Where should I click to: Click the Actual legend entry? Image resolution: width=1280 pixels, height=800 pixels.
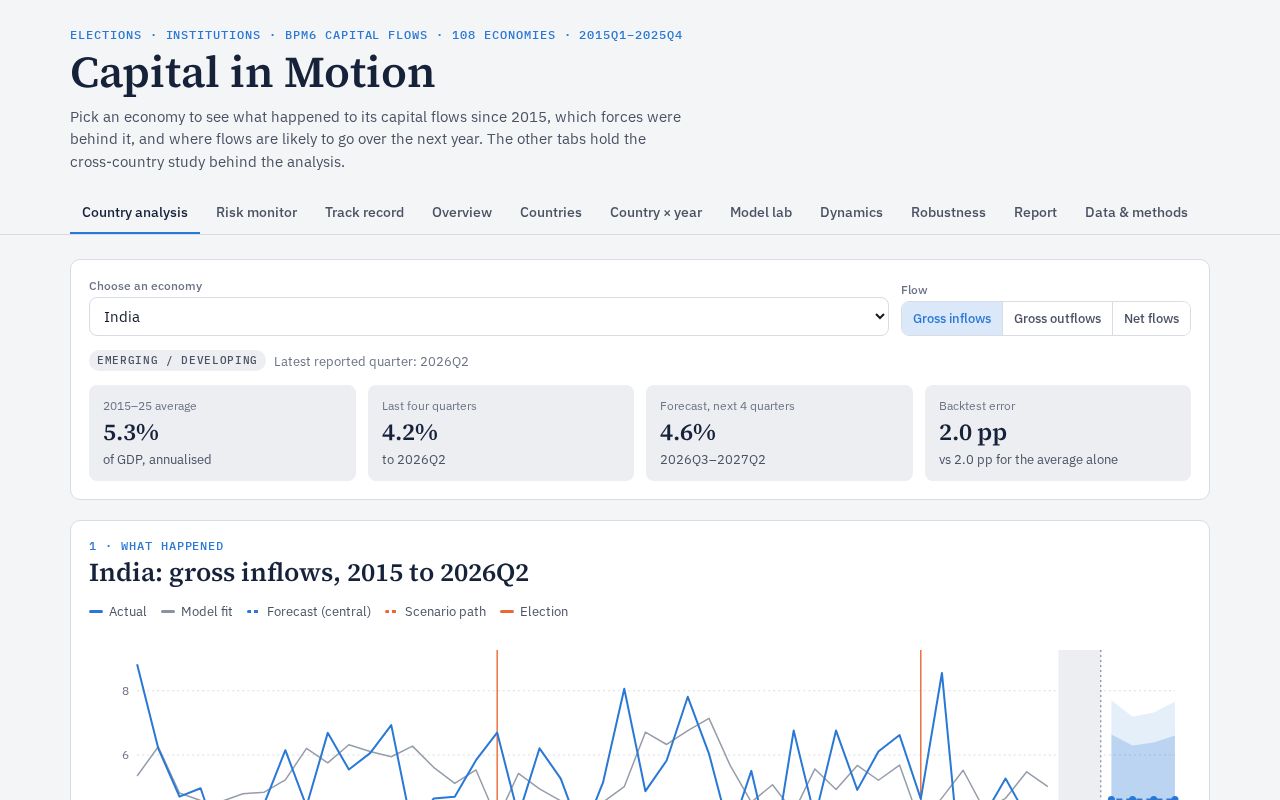pyautogui.click(x=118, y=611)
